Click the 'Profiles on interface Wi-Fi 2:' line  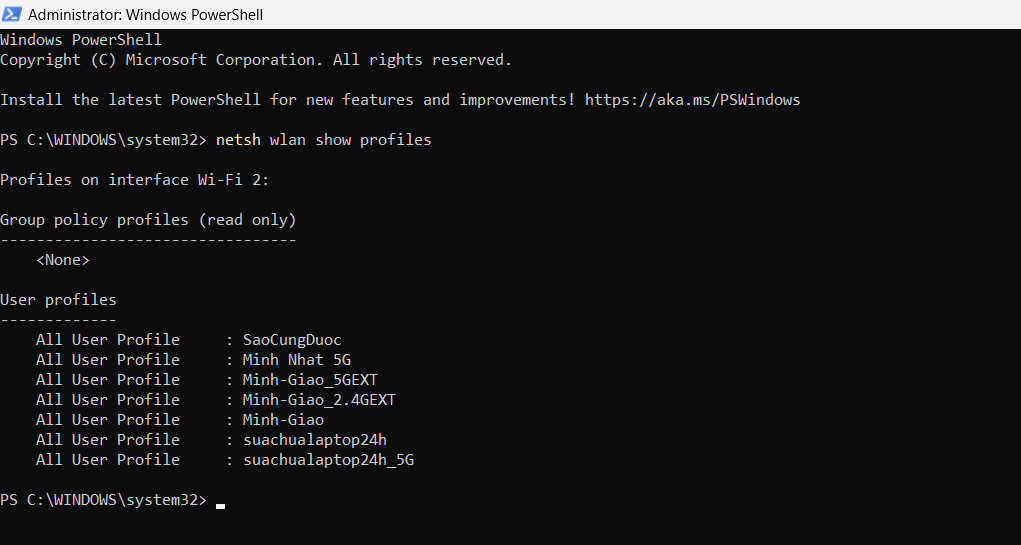point(135,180)
